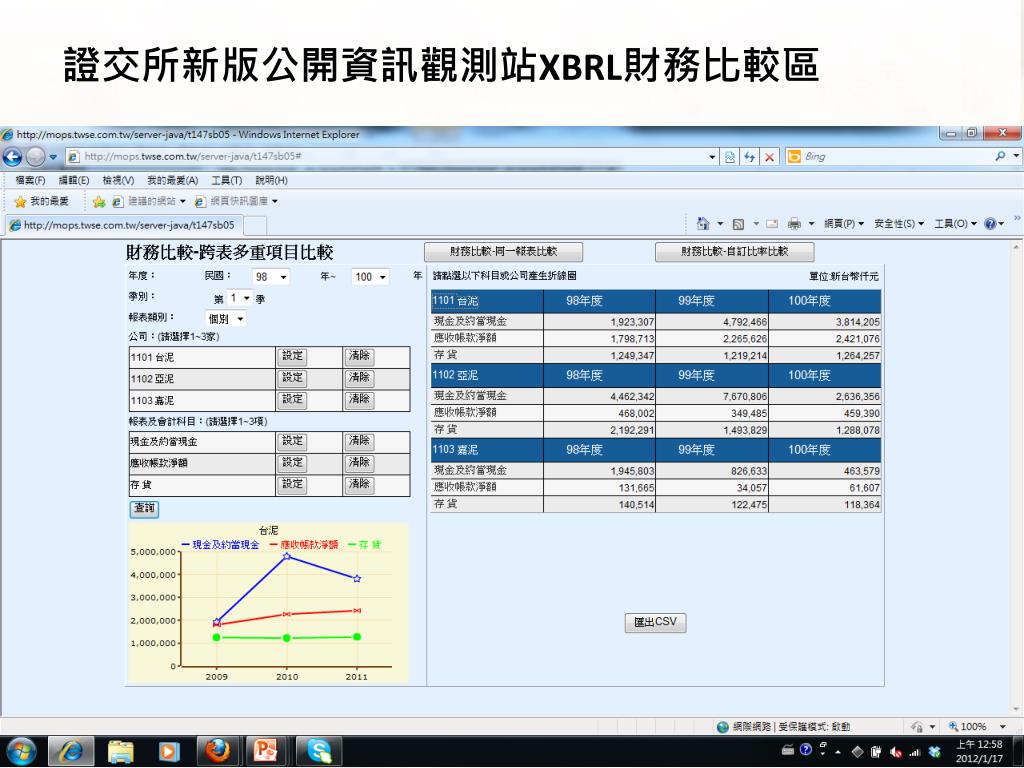This screenshot has width=1024, height=768.
Task: Open the end year dropdown showing 100
Action: click(x=370, y=277)
